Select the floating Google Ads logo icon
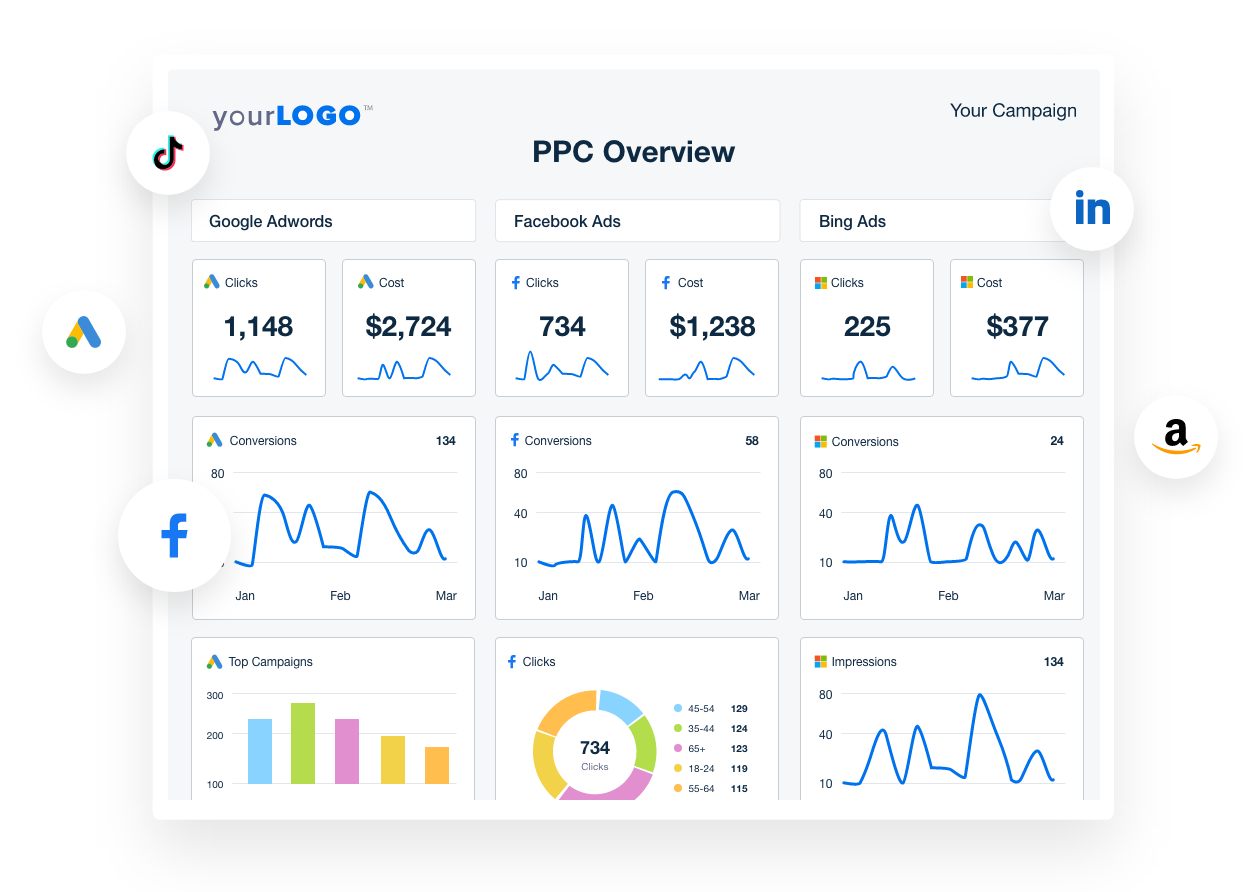The height and width of the screenshot is (892, 1248). (84, 332)
